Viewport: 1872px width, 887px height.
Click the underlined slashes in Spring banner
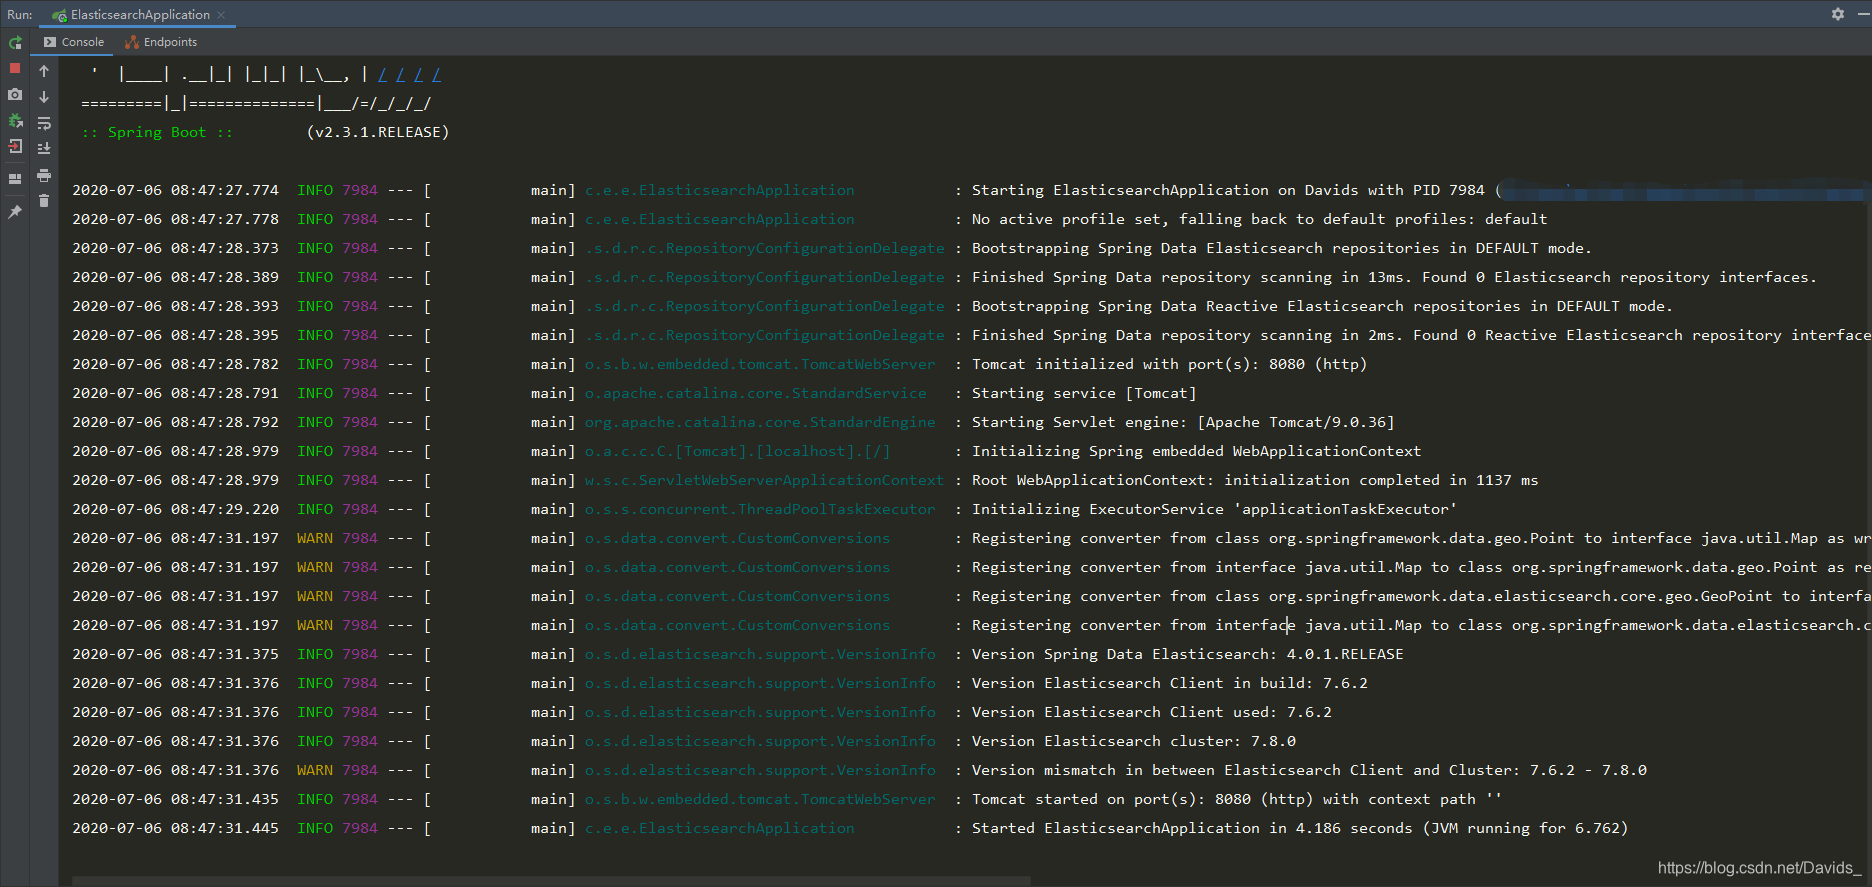(x=409, y=74)
